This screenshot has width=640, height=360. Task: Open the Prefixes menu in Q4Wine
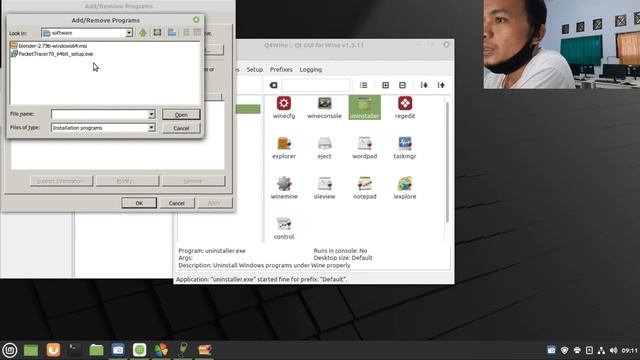click(x=281, y=69)
